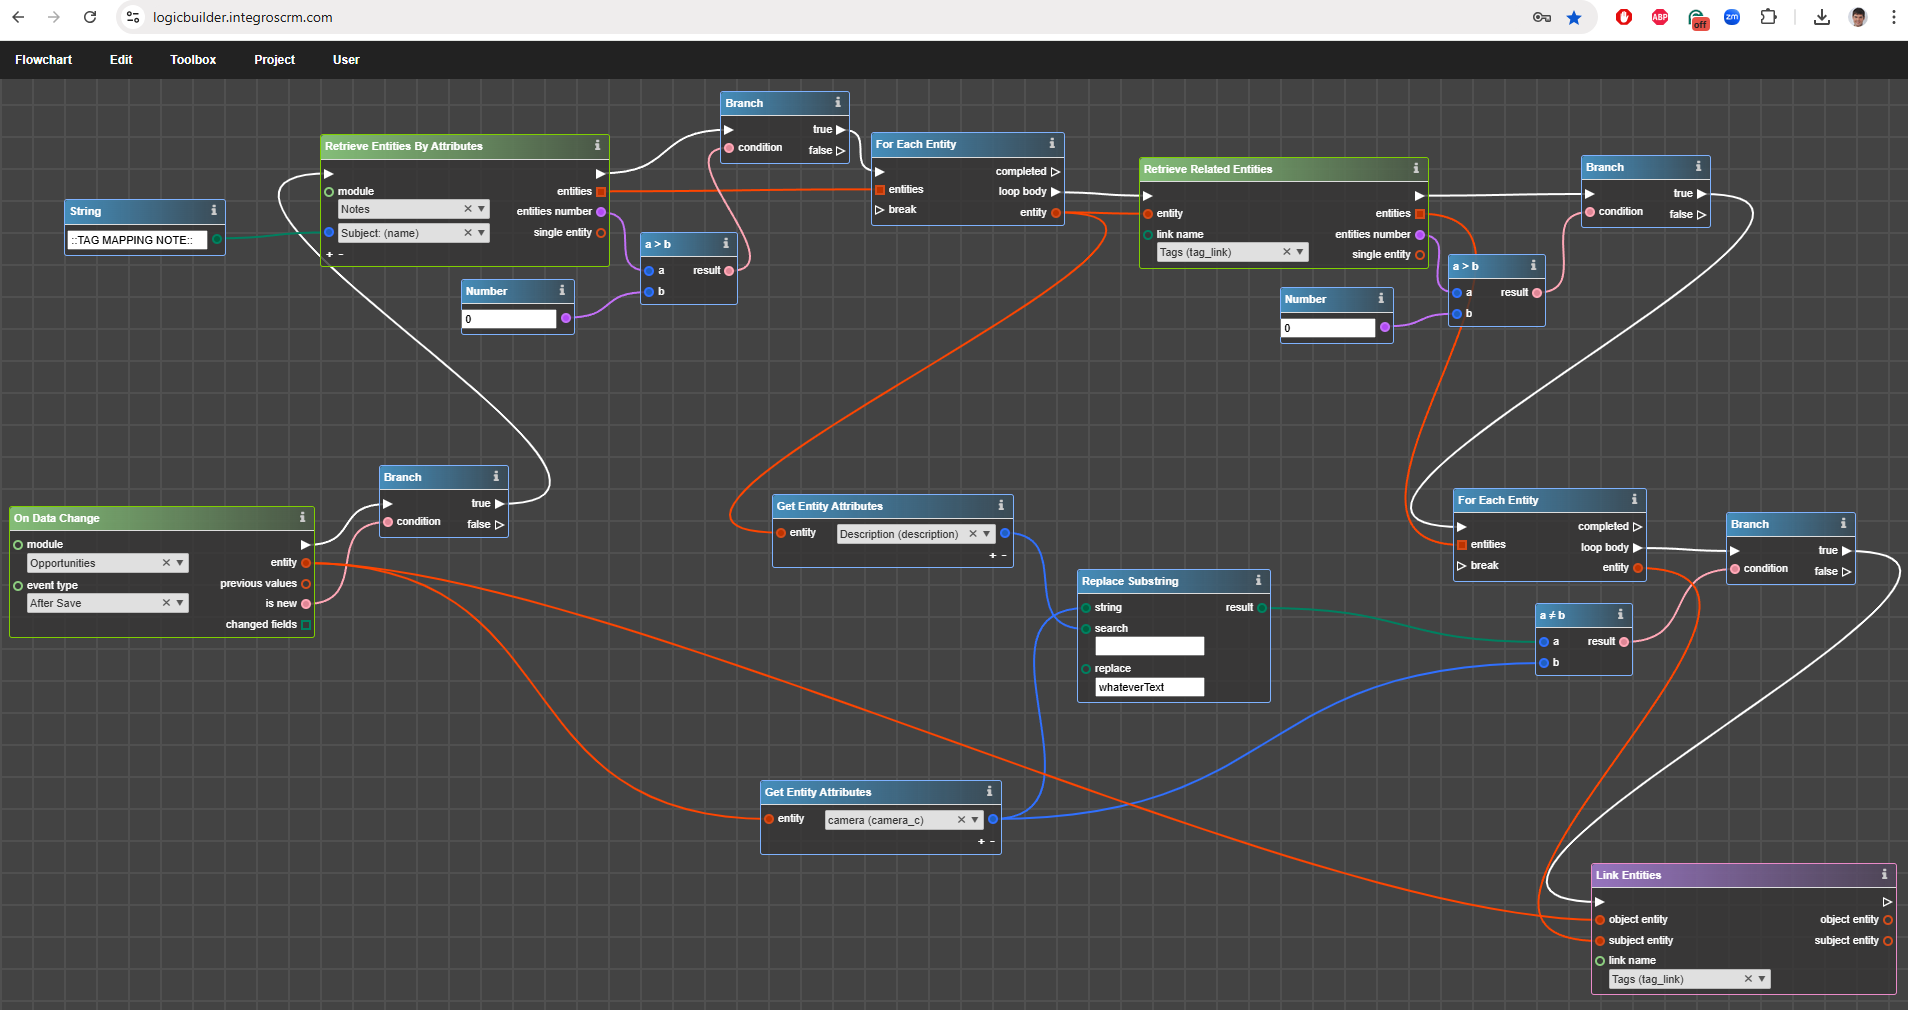Click the Number value field under Retrieve Entities
Screen dimensions: 1908x1010
pos(509,319)
